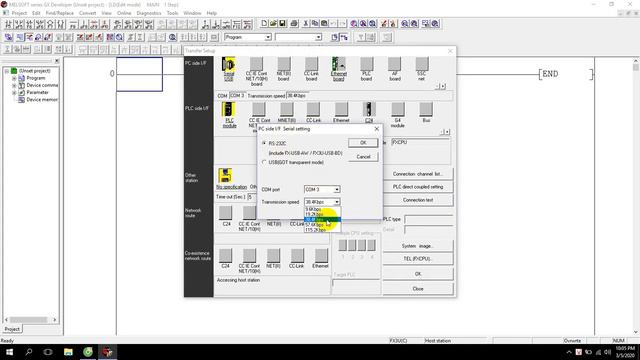The image size is (640, 360).
Task: Choose 115.2Kbps from the speed list
Action: 322,230
